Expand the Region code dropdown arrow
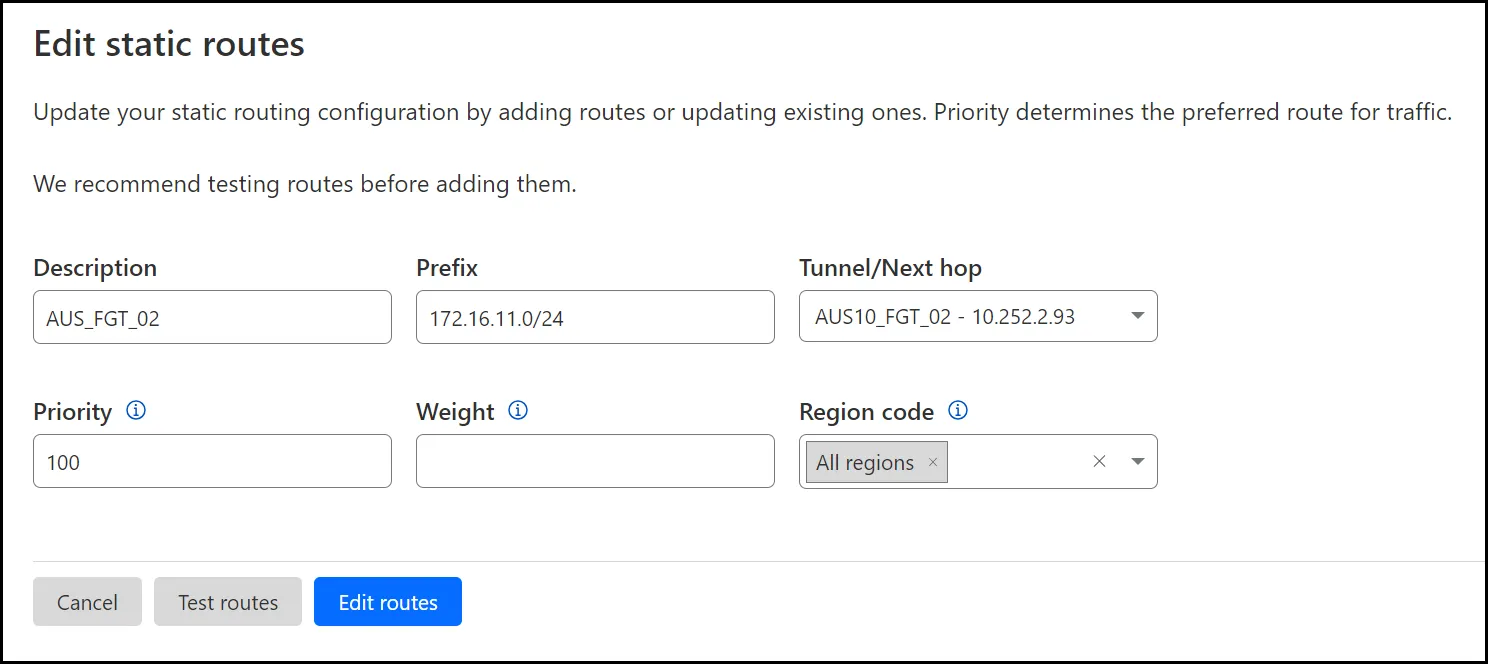 (x=1138, y=461)
